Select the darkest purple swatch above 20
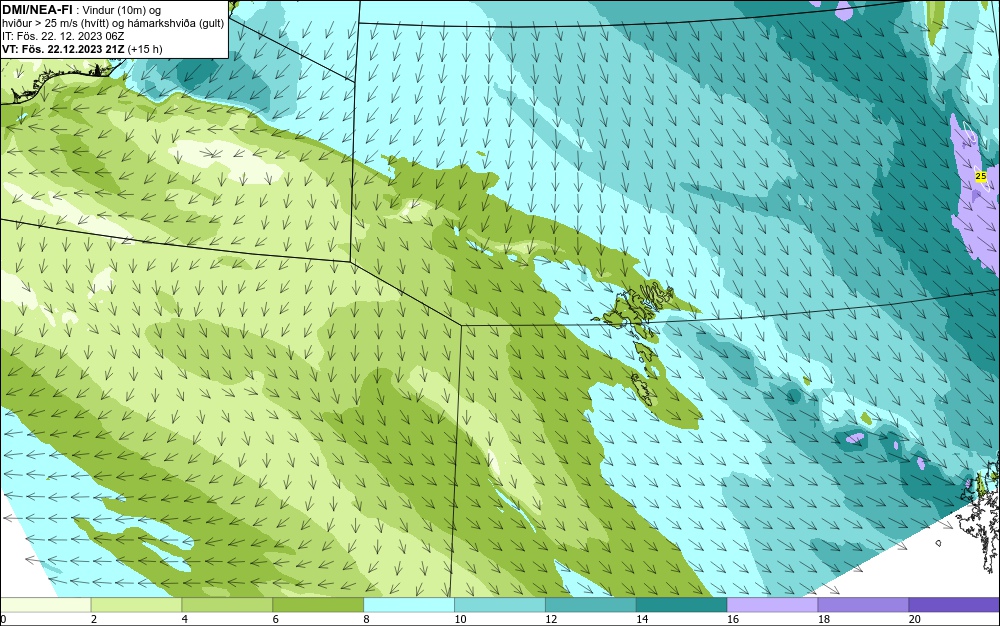 click(x=954, y=605)
